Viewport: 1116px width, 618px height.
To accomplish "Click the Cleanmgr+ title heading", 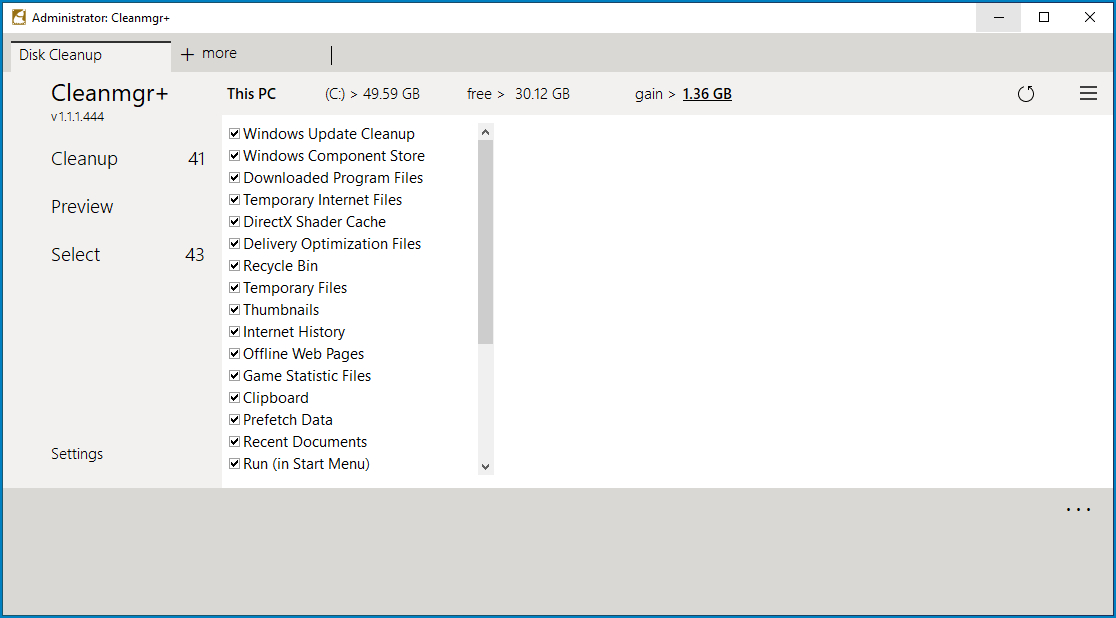I will tap(110, 93).
